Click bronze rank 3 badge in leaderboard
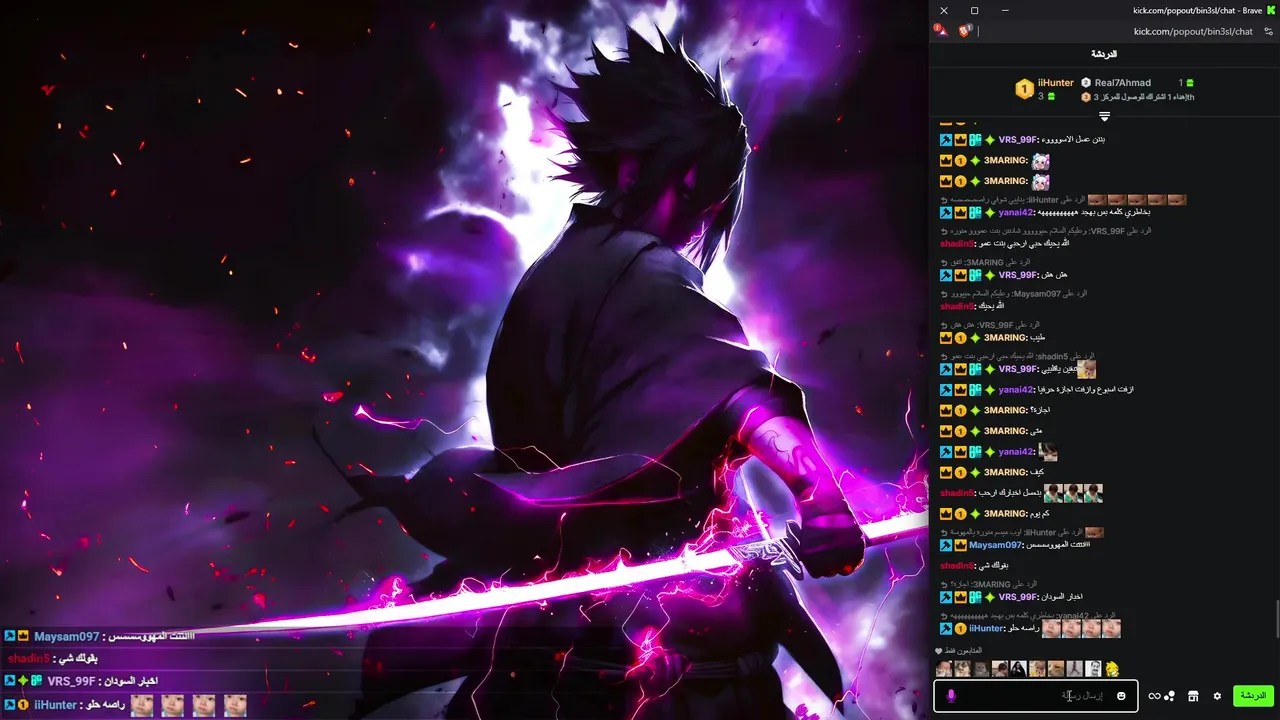This screenshot has height=720, width=1280. coord(1086,97)
